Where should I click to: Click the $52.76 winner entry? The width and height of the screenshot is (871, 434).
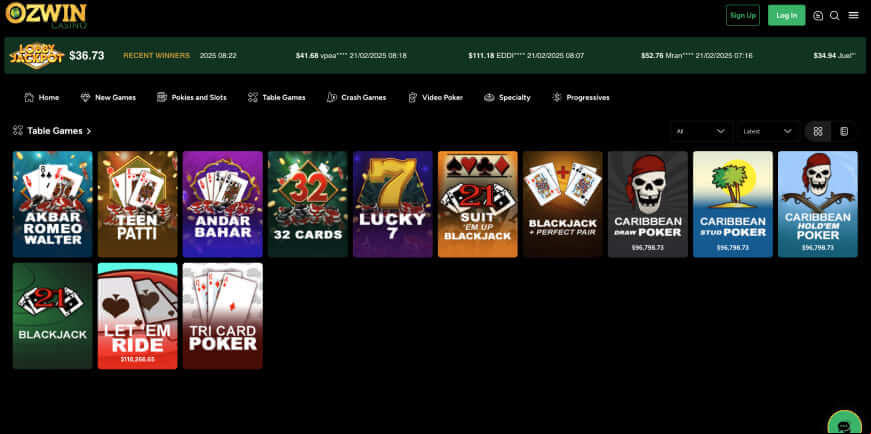click(697, 56)
